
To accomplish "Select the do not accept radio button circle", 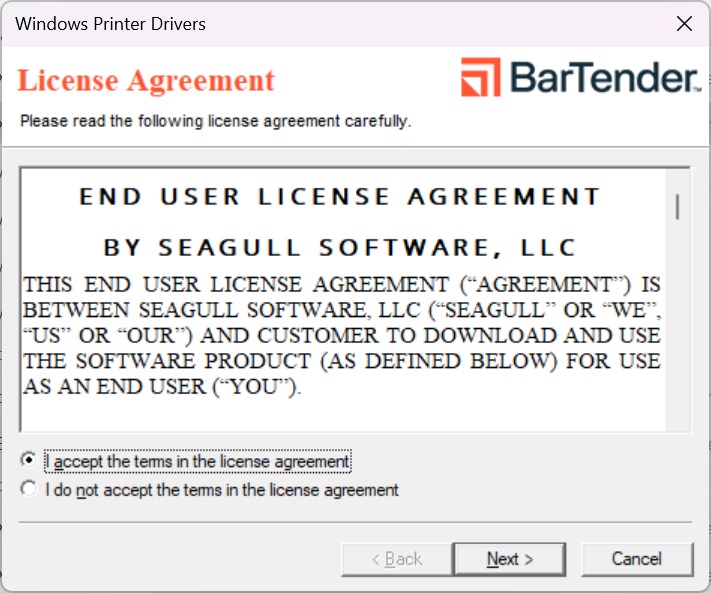I will click(29, 490).
